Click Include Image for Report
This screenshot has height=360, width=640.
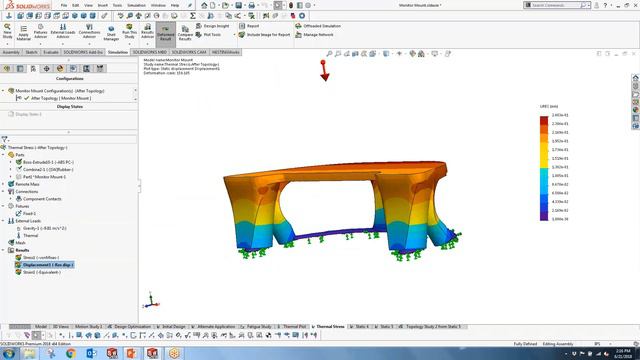tap(264, 35)
